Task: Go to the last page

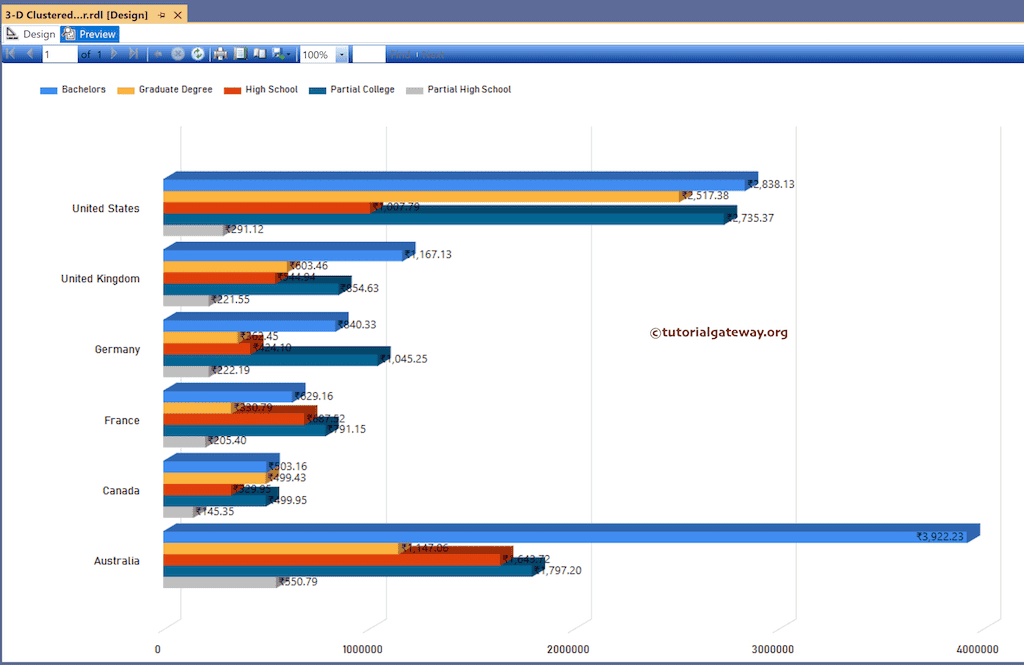Action: (x=133, y=53)
